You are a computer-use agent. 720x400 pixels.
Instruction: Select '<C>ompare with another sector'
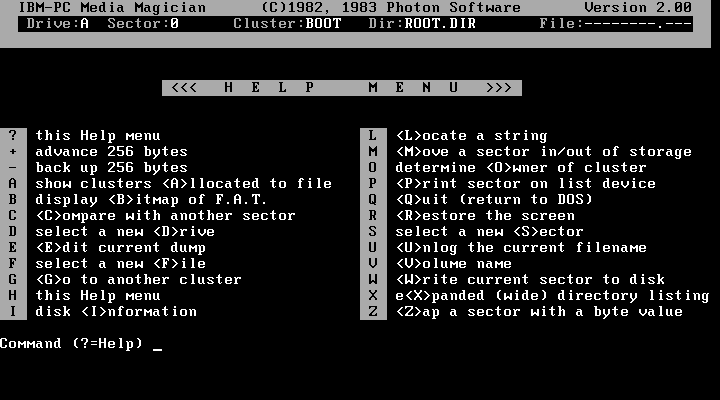[166, 216]
